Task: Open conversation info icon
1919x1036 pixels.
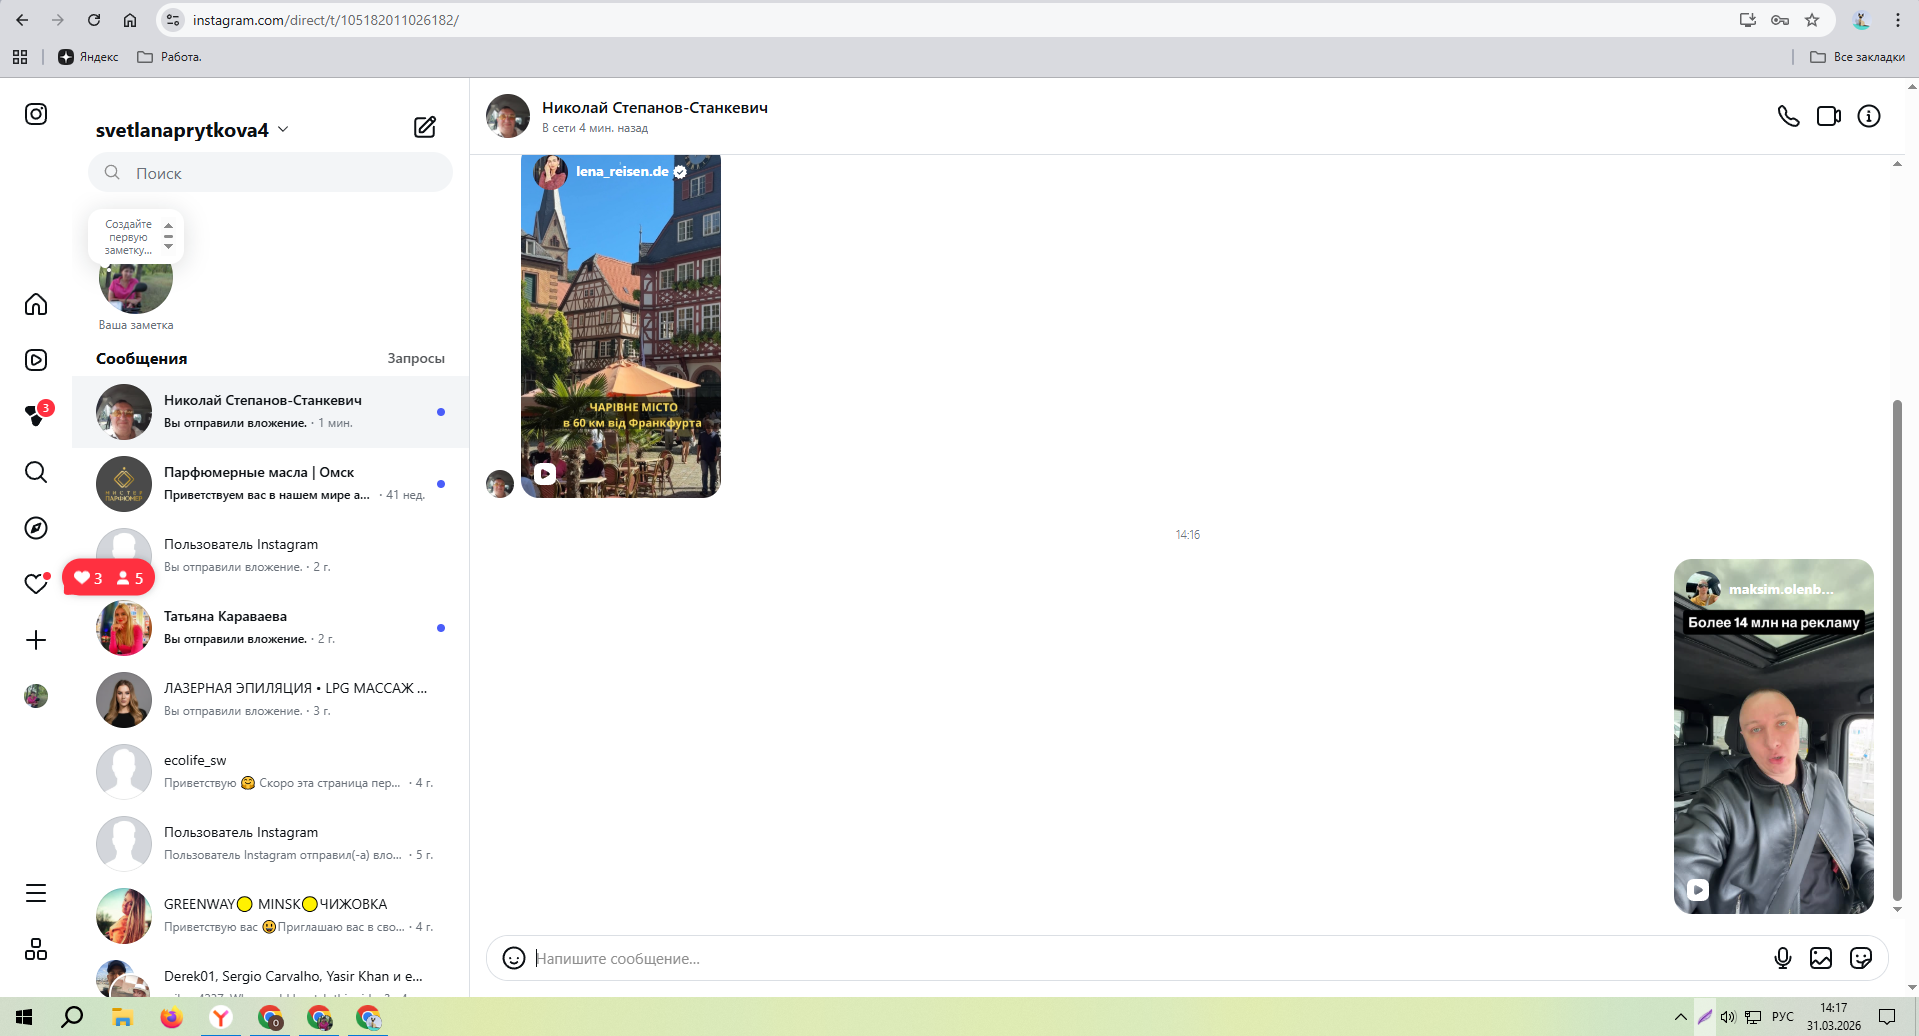Action: (1869, 116)
